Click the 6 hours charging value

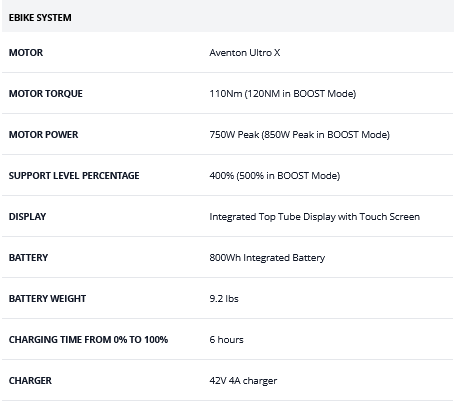[226, 340]
